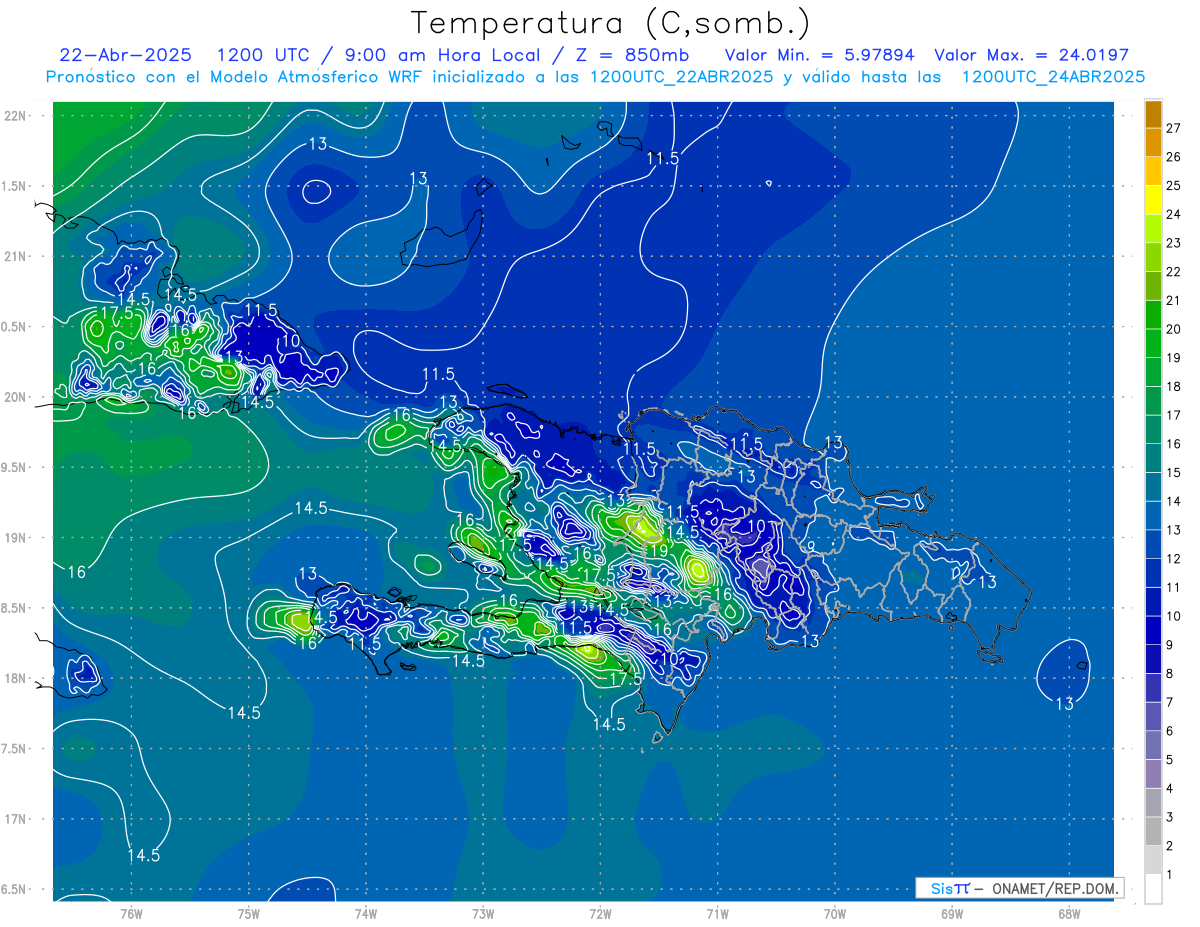The width and height of the screenshot is (1200, 927).
Task: Click longitude axis label '70W'
Action: pyautogui.click(x=835, y=914)
